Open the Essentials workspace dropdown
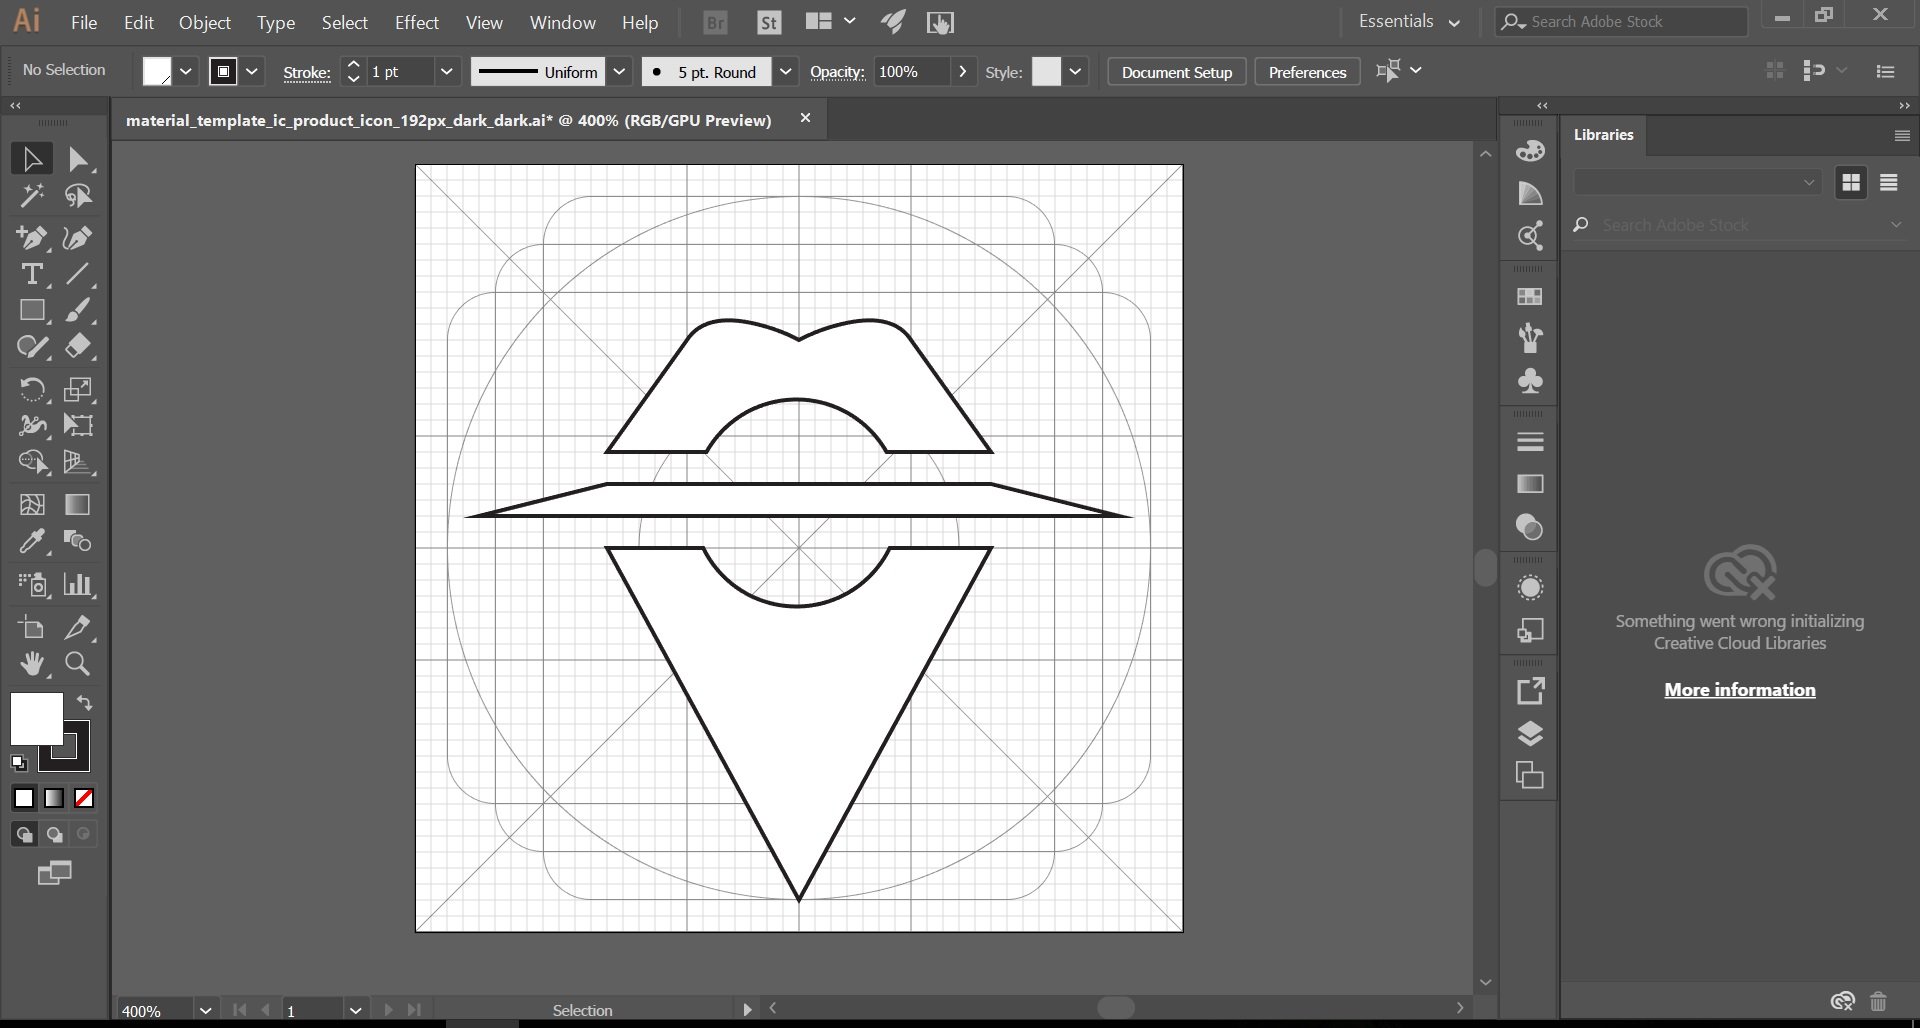 pyautogui.click(x=1409, y=22)
